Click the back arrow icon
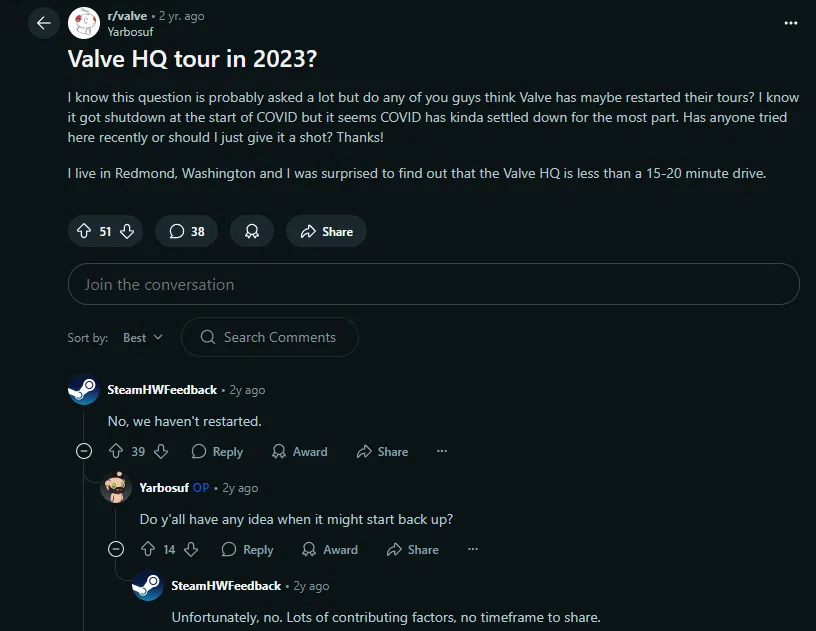The height and width of the screenshot is (631, 816). tap(44, 23)
